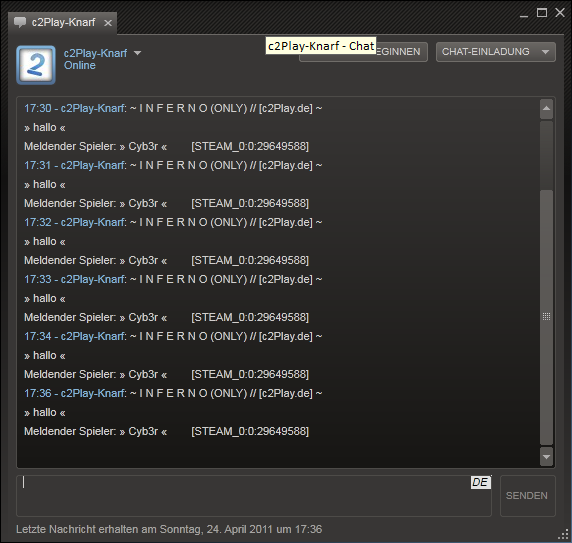Click the Steam ID under the 17:30 message
Image resolution: width=572 pixels, height=543 pixels.
click(x=250, y=146)
